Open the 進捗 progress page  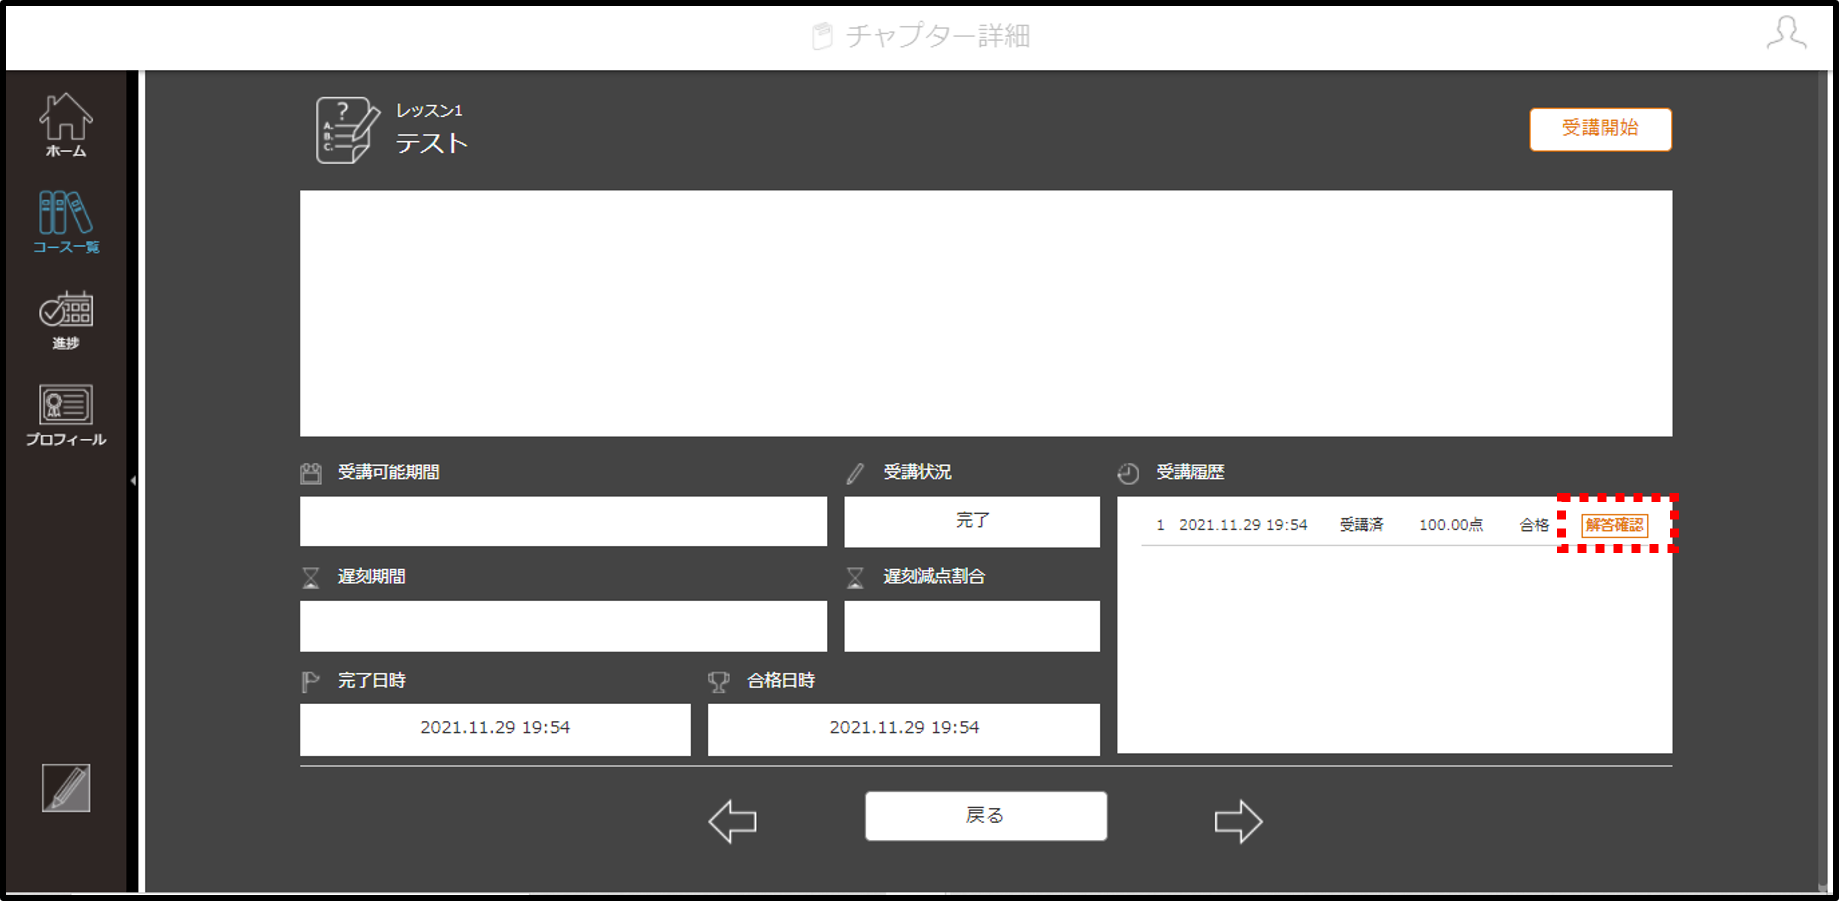pos(66,320)
